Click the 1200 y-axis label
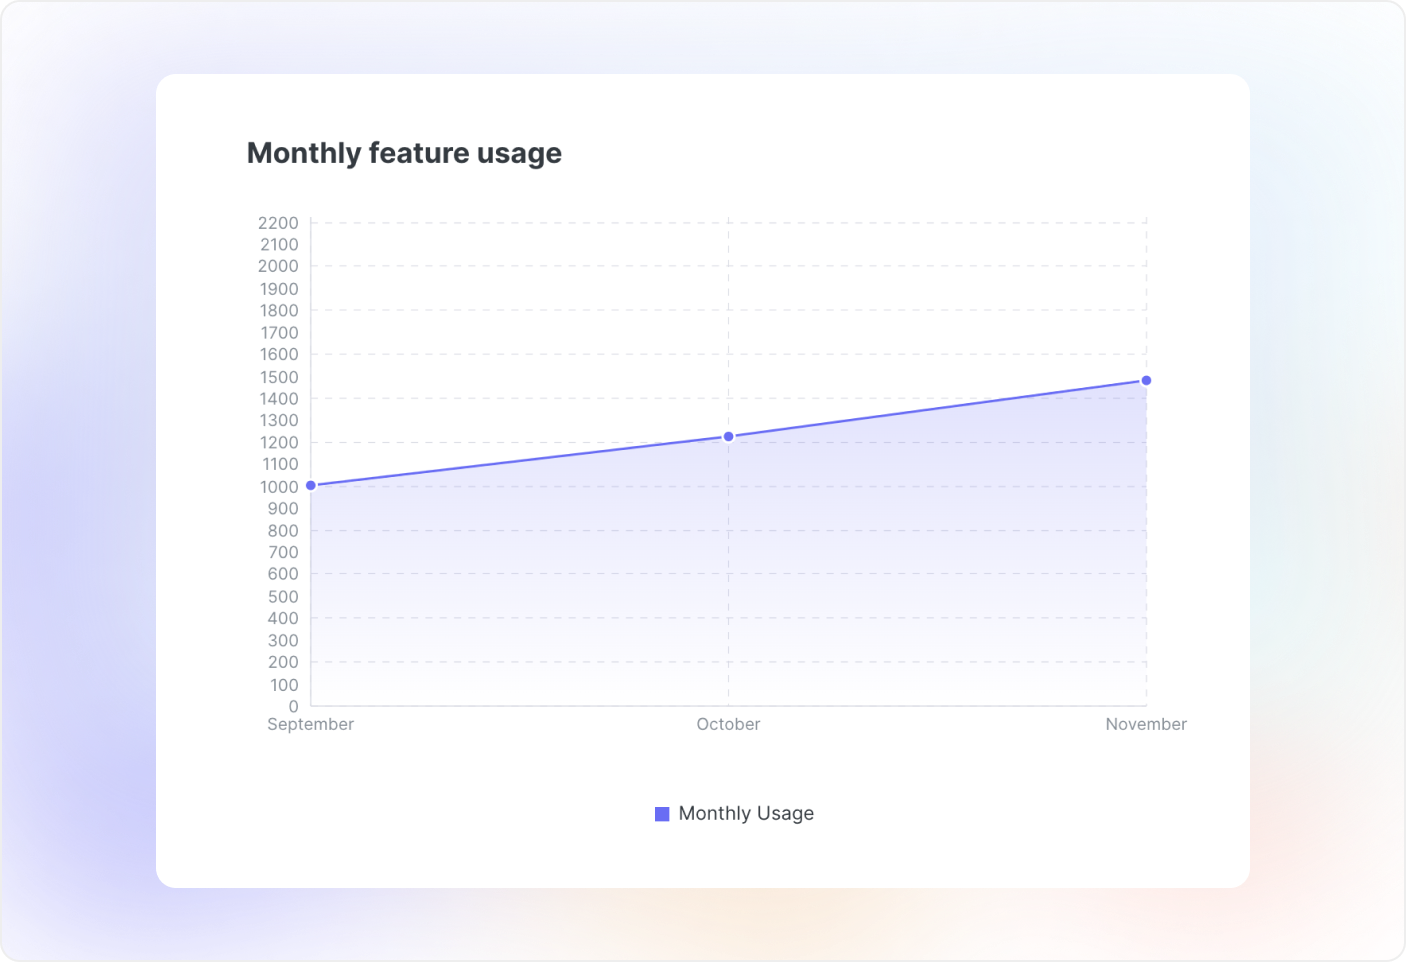1406x962 pixels. pos(279,442)
